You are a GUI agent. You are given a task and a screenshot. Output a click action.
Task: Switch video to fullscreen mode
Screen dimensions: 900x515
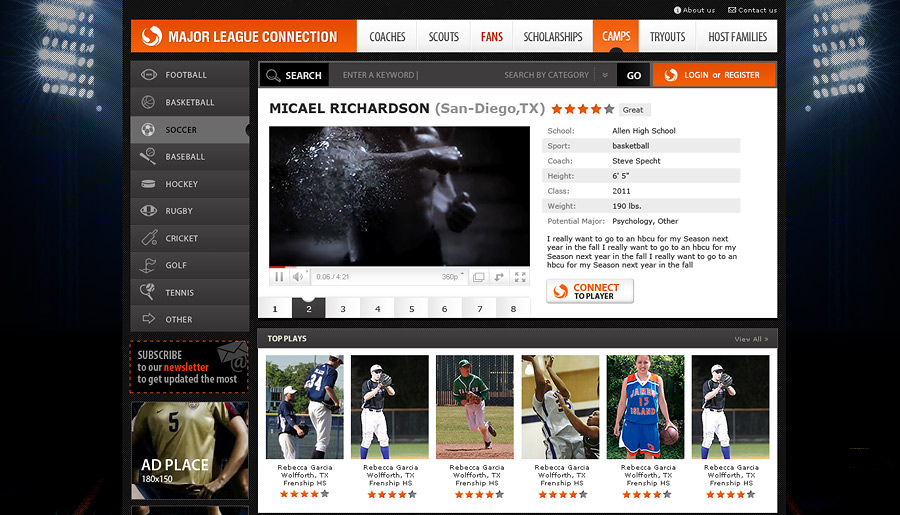click(520, 277)
